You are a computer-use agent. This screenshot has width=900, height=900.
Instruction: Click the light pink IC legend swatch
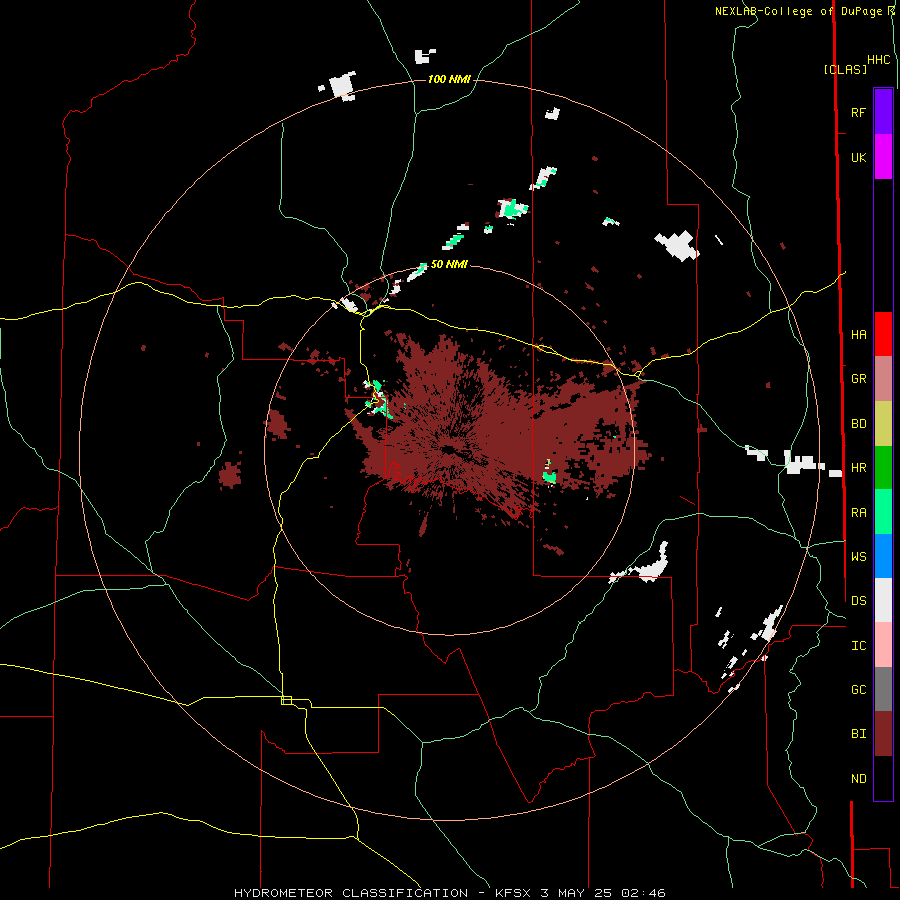(883, 645)
